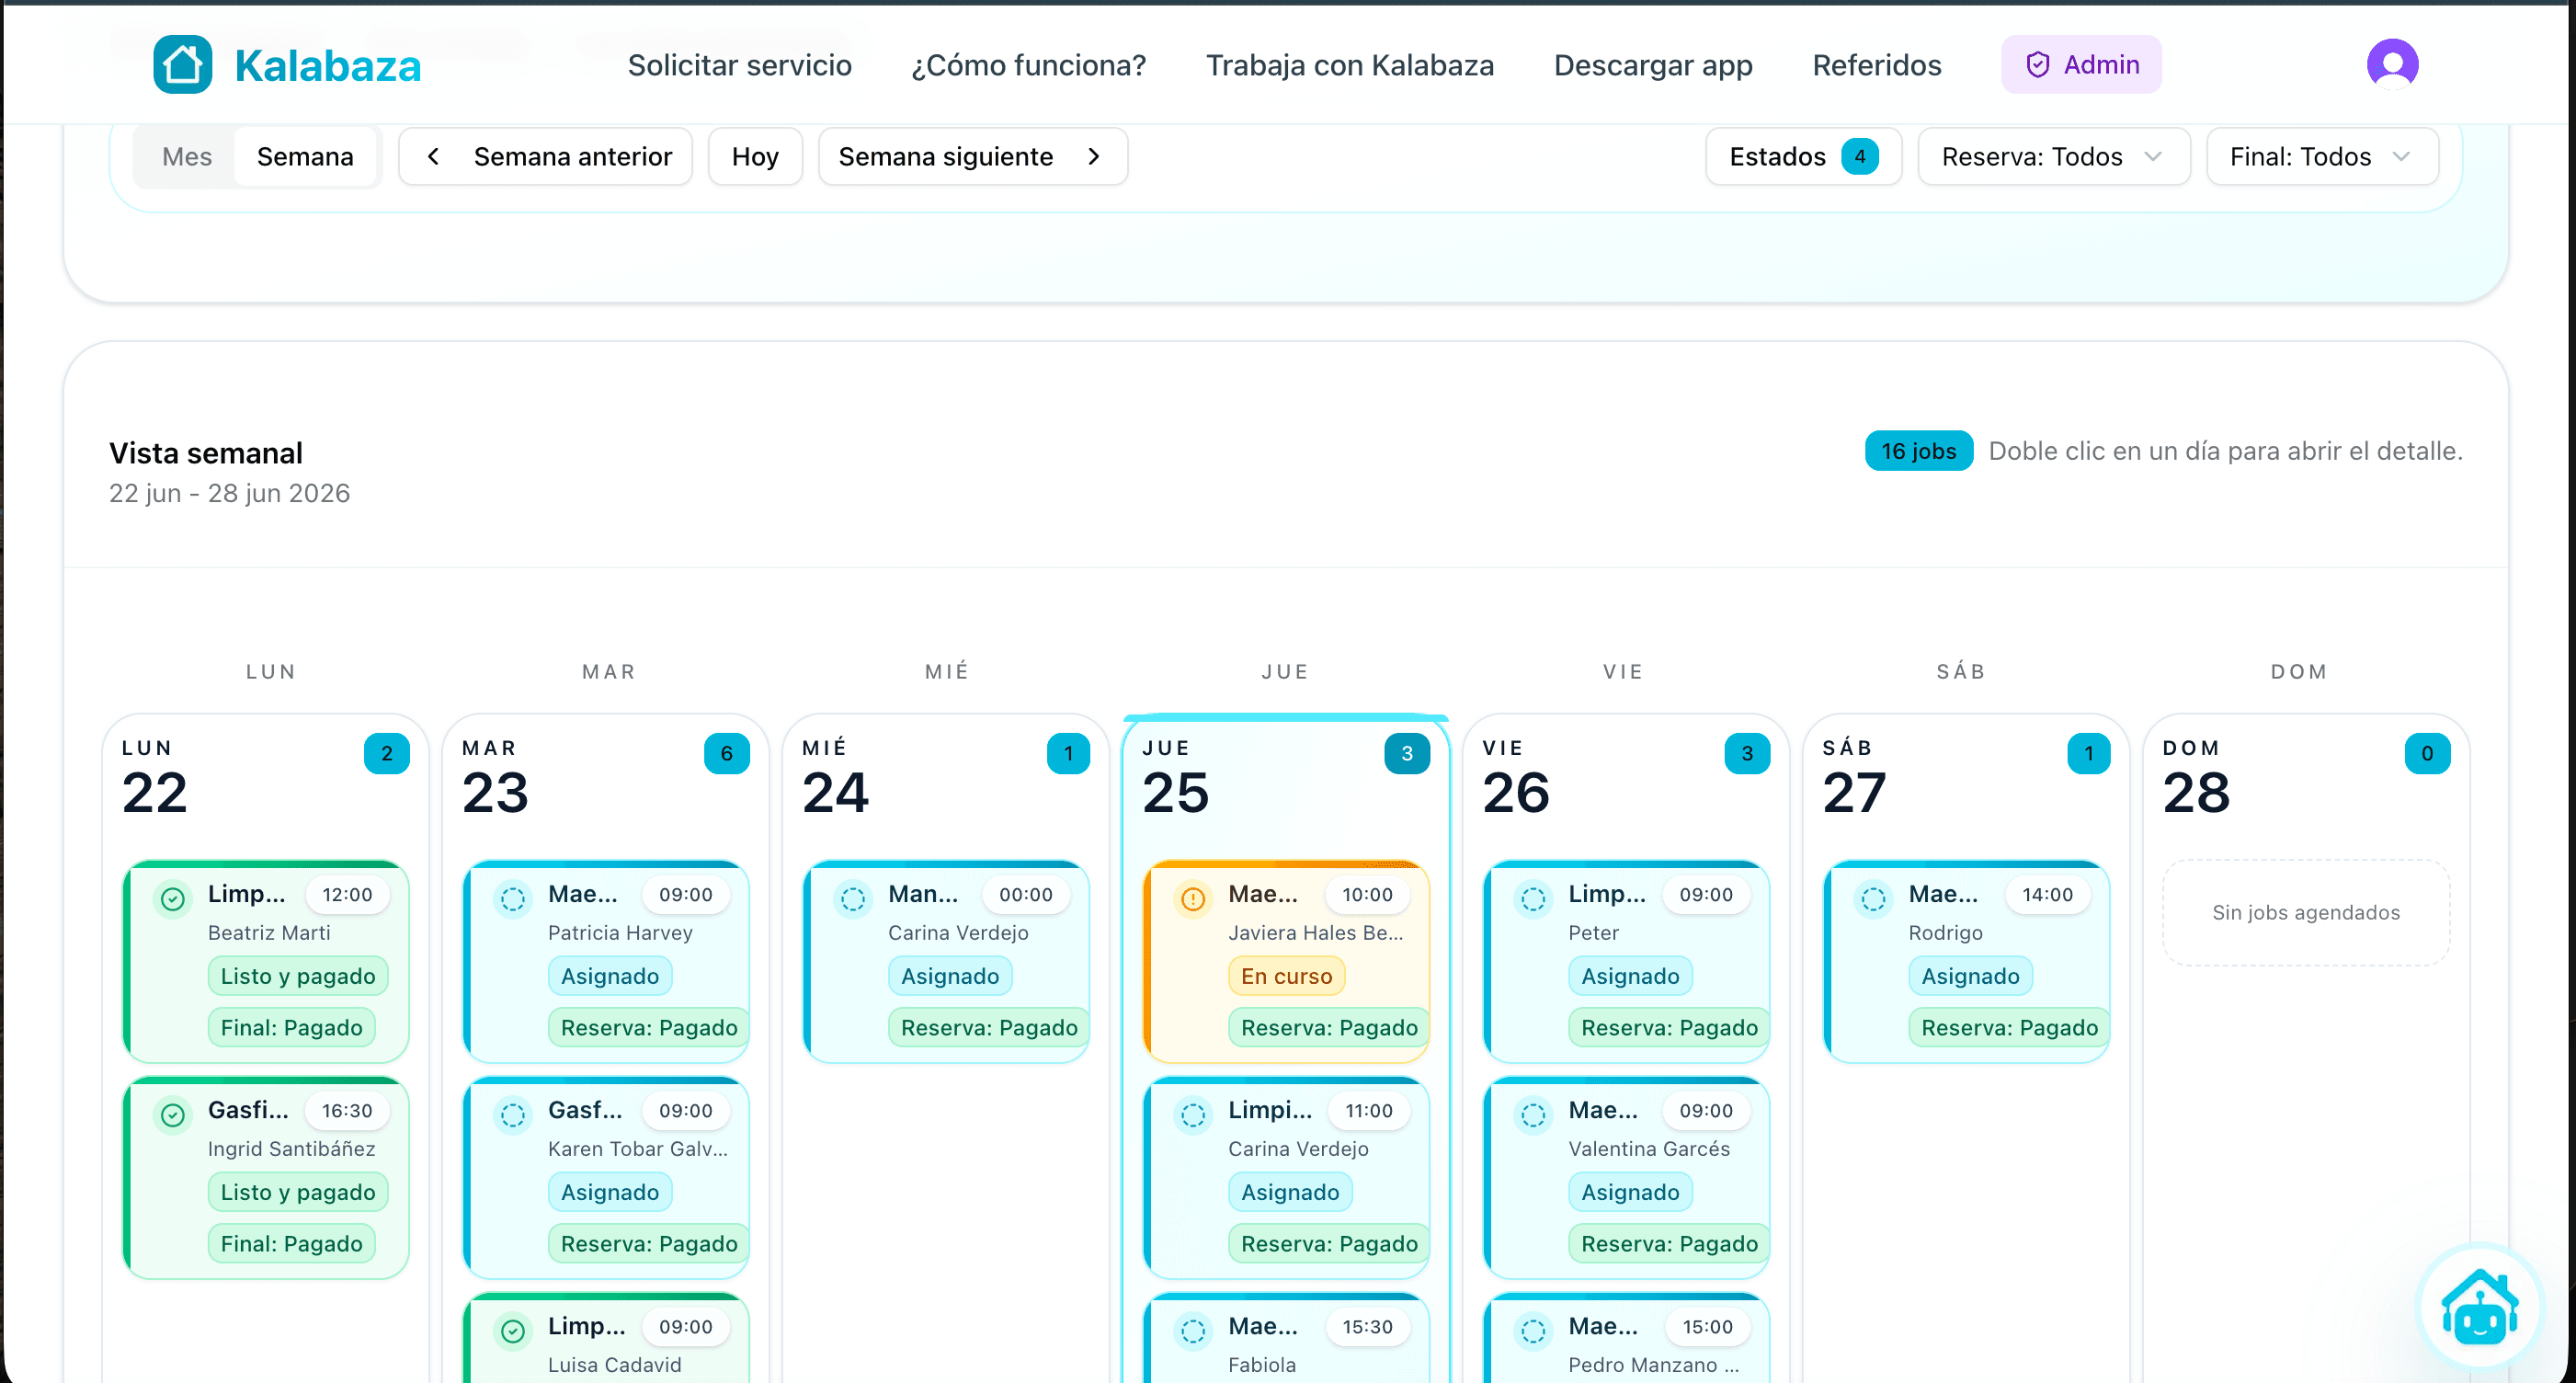
Task: Click the job count badge on Tuesday 23
Action: pyautogui.click(x=727, y=754)
